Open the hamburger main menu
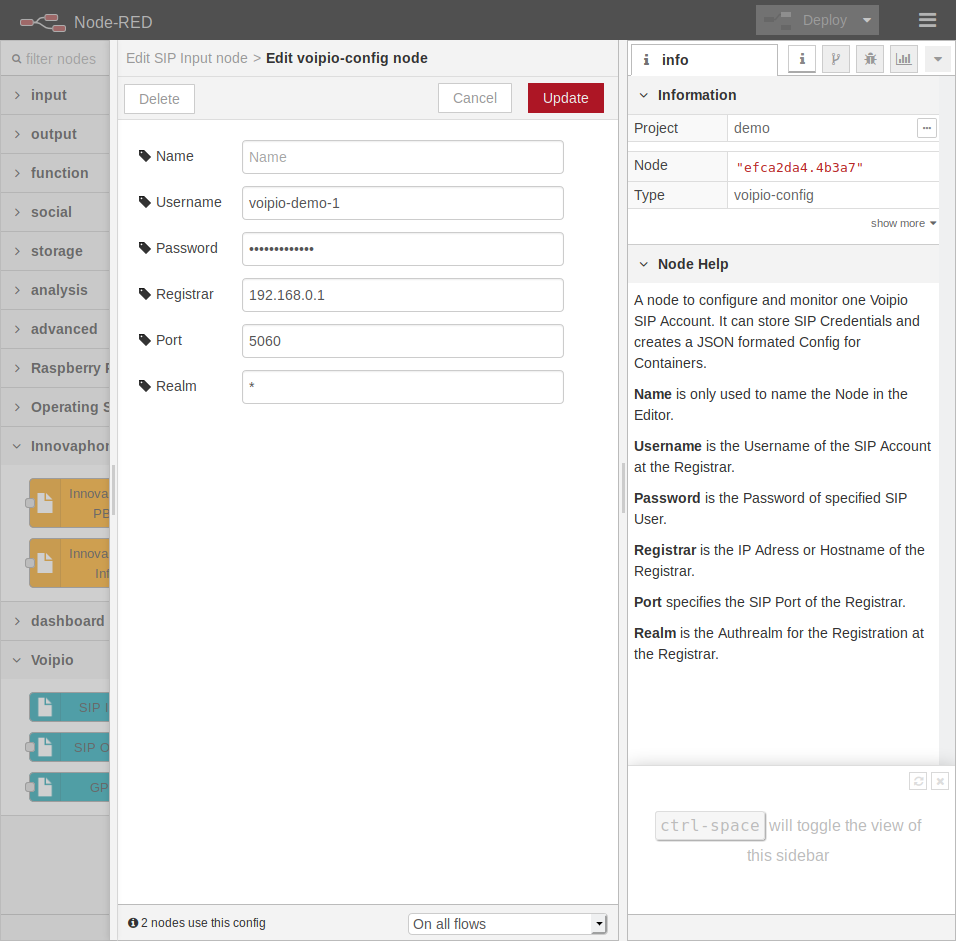 [x=927, y=20]
